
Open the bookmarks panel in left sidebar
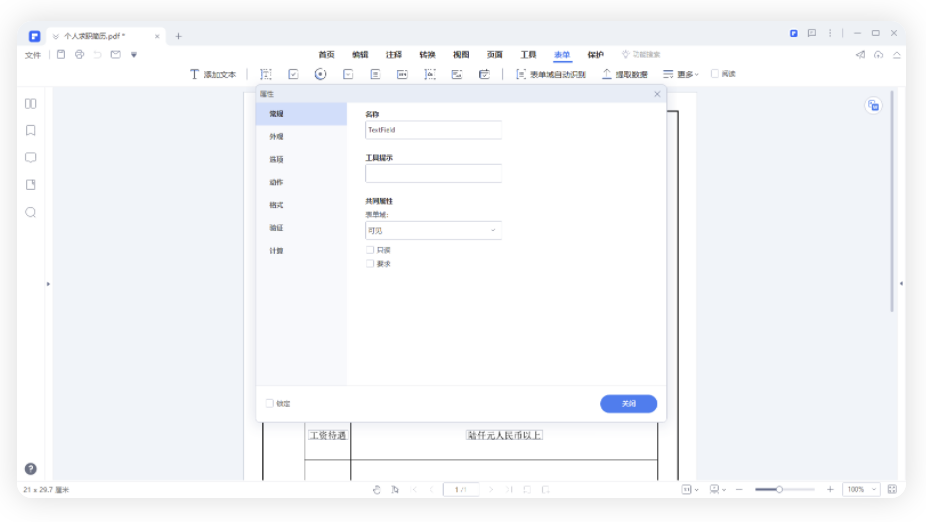(x=31, y=130)
